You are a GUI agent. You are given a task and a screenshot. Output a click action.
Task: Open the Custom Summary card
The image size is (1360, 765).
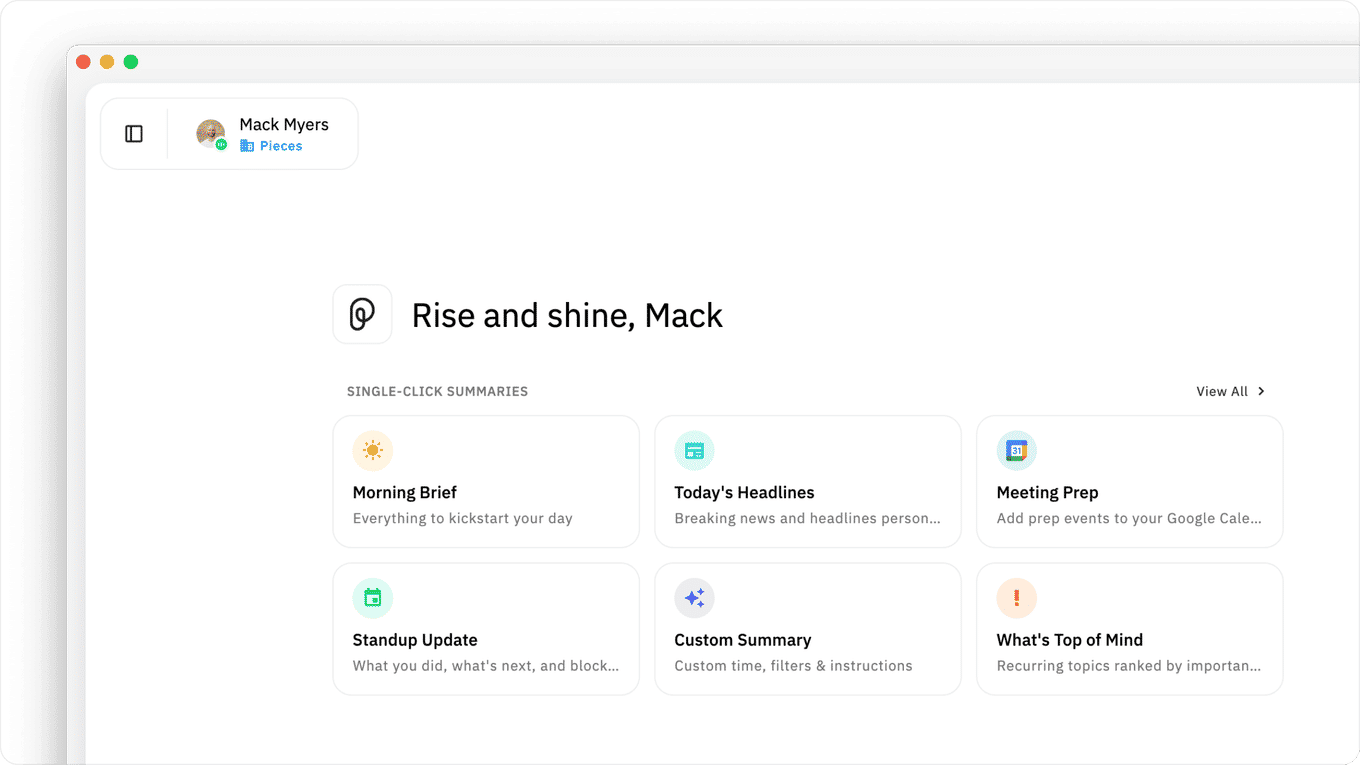click(x=808, y=629)
